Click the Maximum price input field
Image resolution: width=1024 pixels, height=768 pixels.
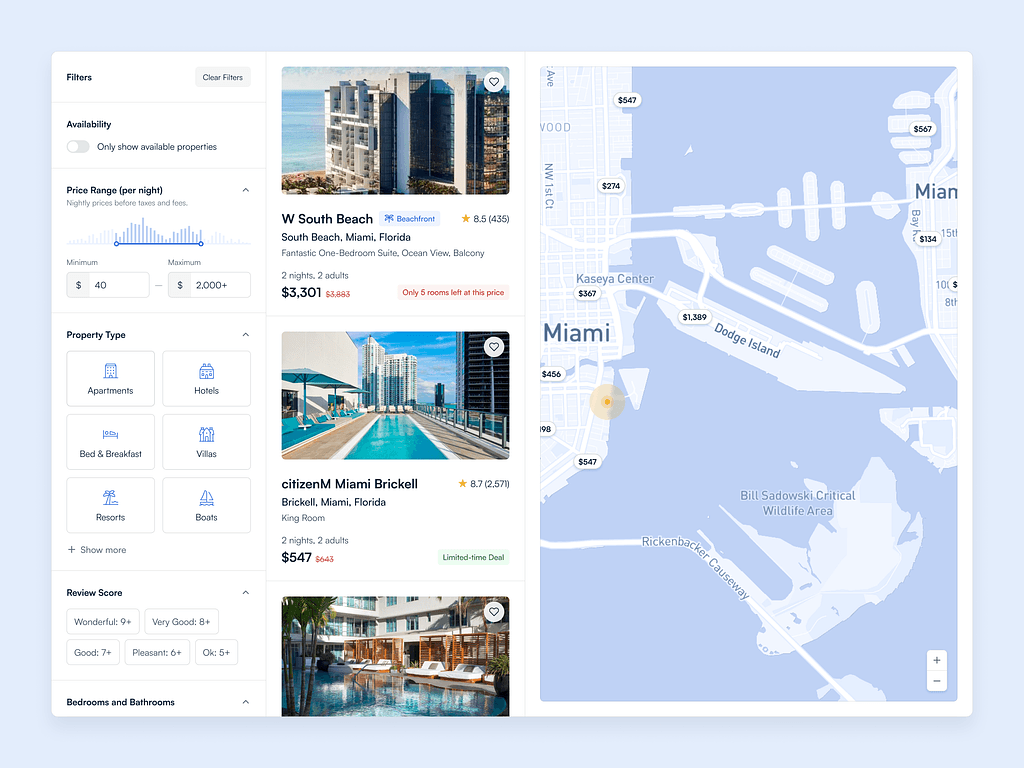[x=209, y=285]
